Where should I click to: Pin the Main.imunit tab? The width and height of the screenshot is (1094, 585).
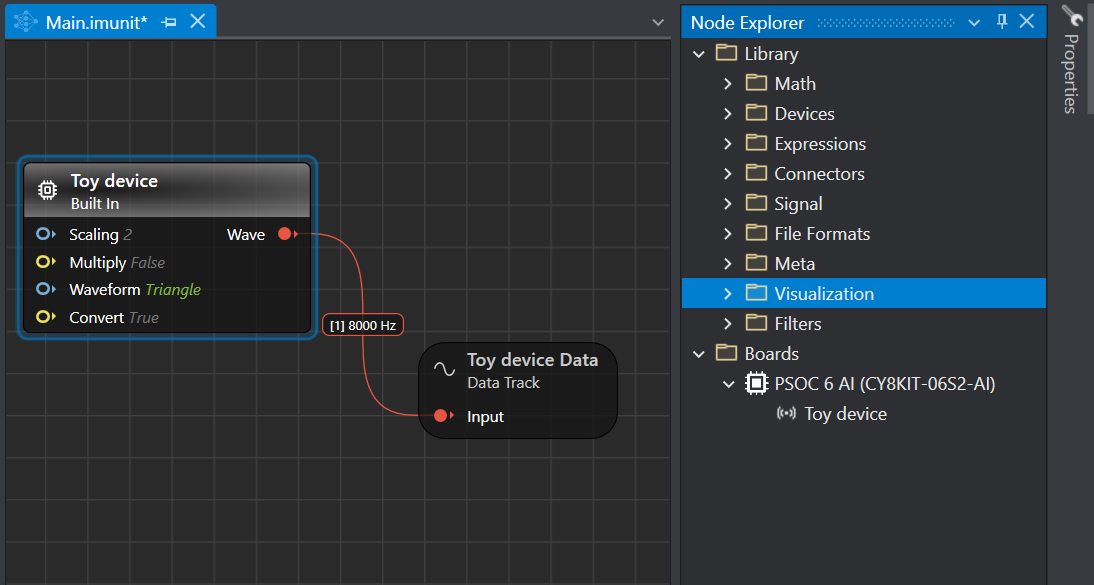coord(169,22)
